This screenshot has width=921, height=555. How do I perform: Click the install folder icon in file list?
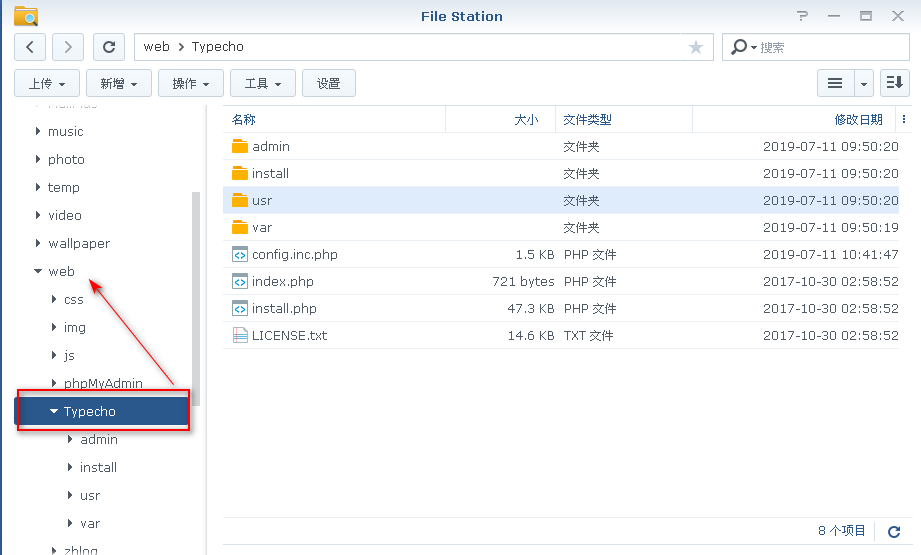tap(240, 173)
